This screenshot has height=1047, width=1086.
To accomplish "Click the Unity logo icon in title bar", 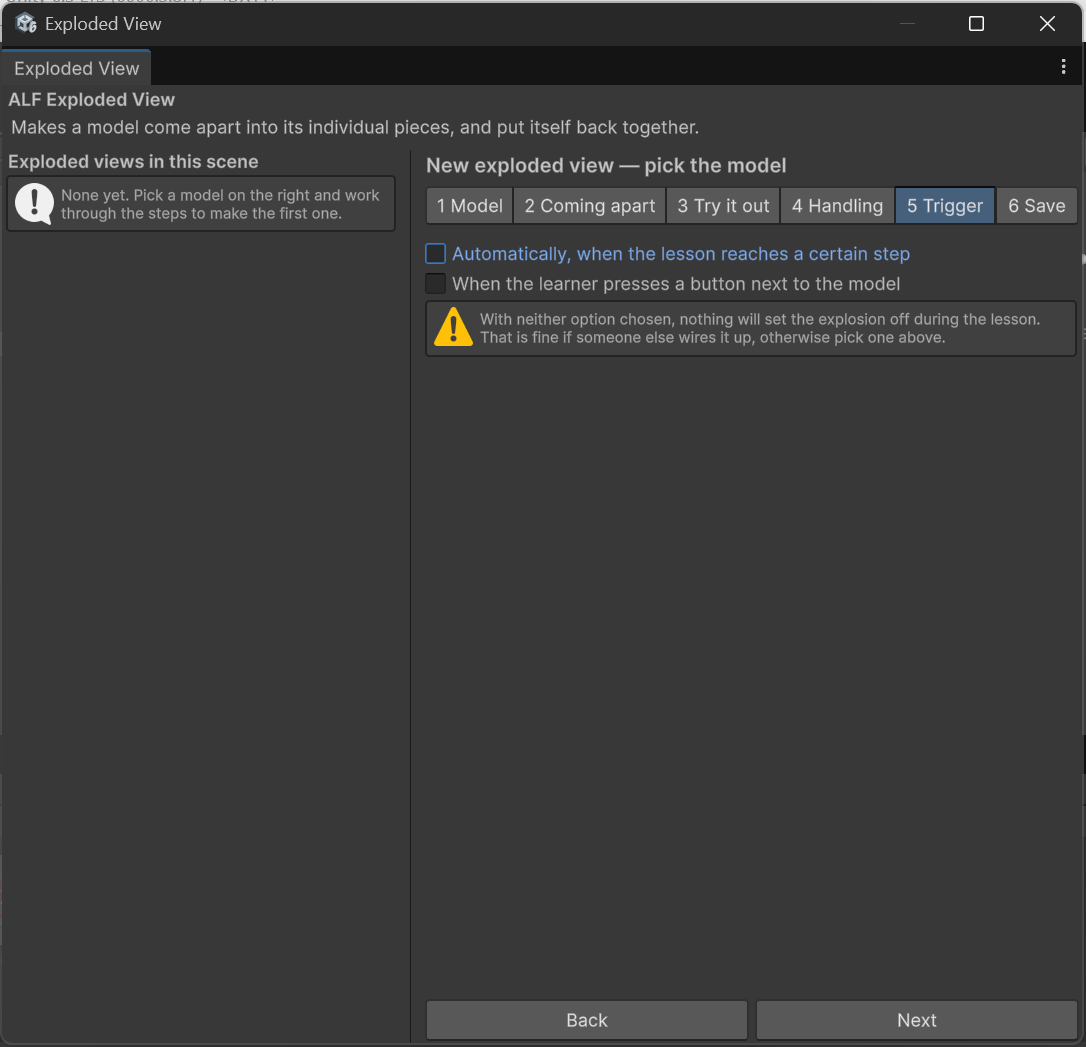I will (26, 24).
